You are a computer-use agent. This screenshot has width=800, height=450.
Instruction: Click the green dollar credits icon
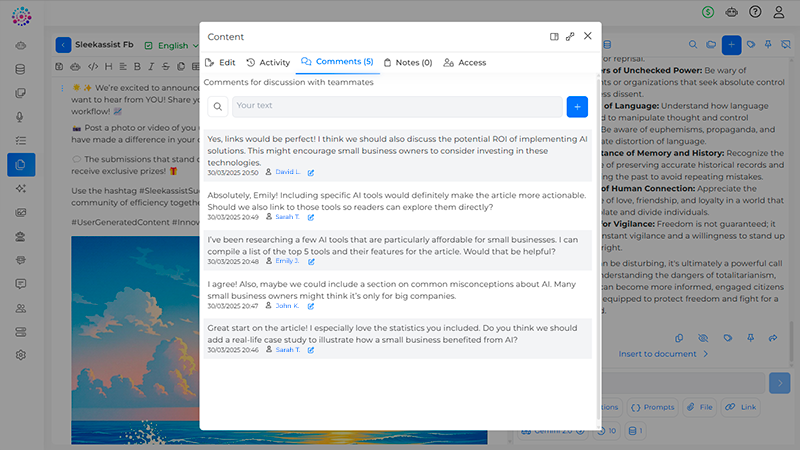click(708, 12)
